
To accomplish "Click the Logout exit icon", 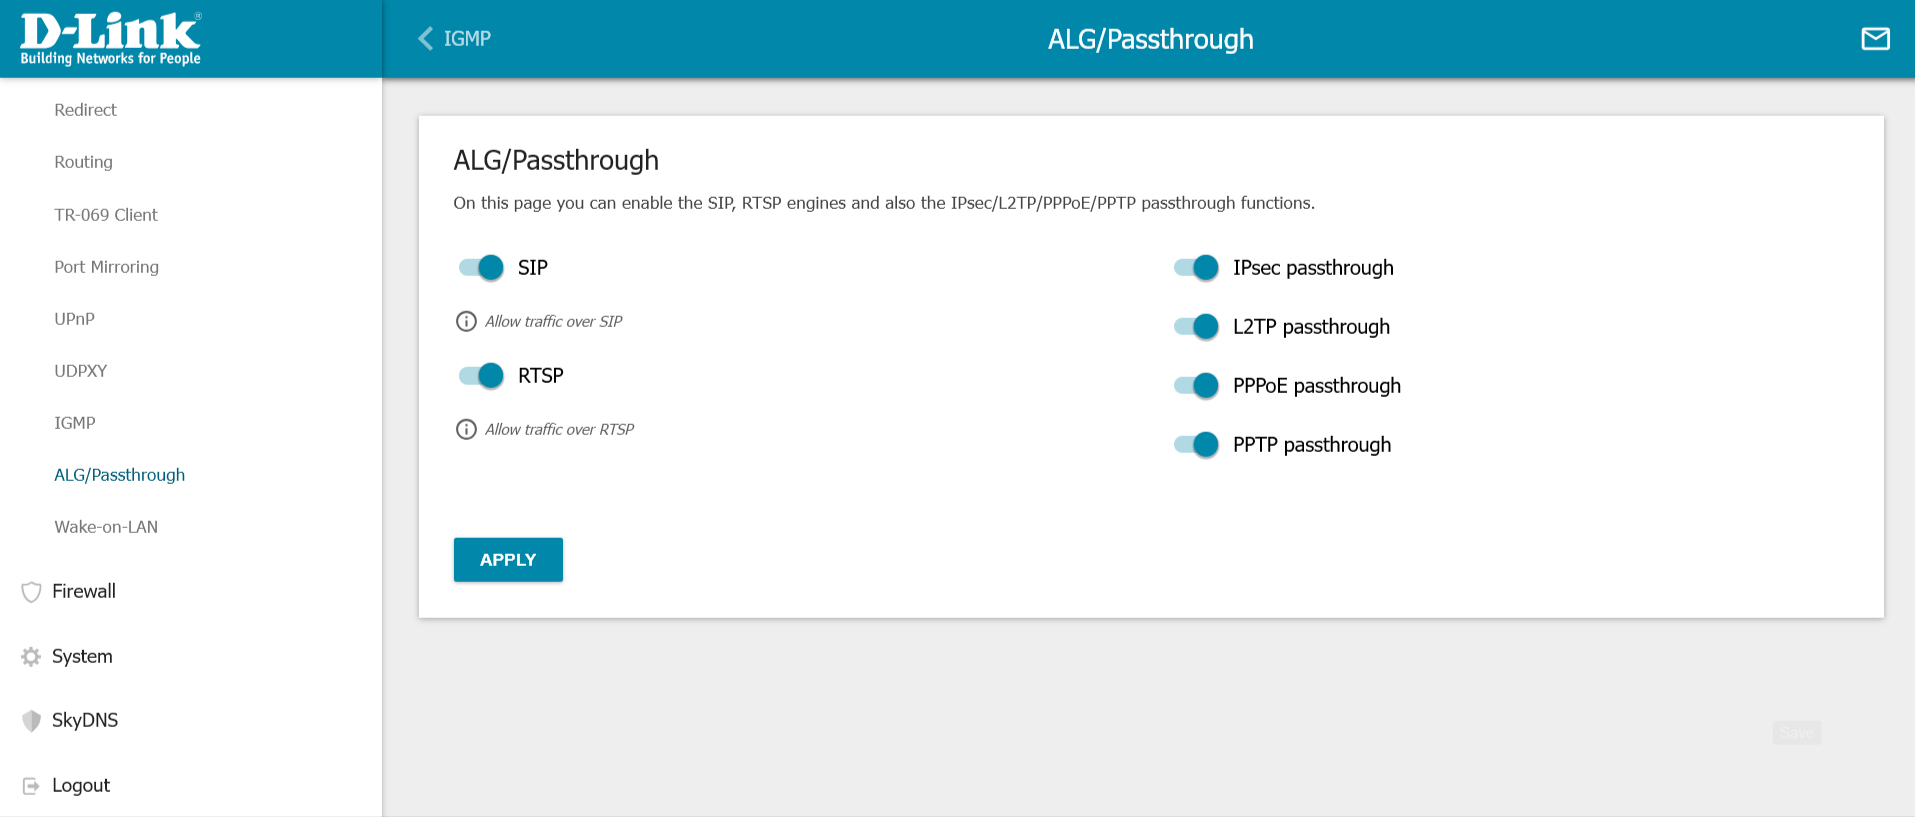I will (x=32, y=786).
